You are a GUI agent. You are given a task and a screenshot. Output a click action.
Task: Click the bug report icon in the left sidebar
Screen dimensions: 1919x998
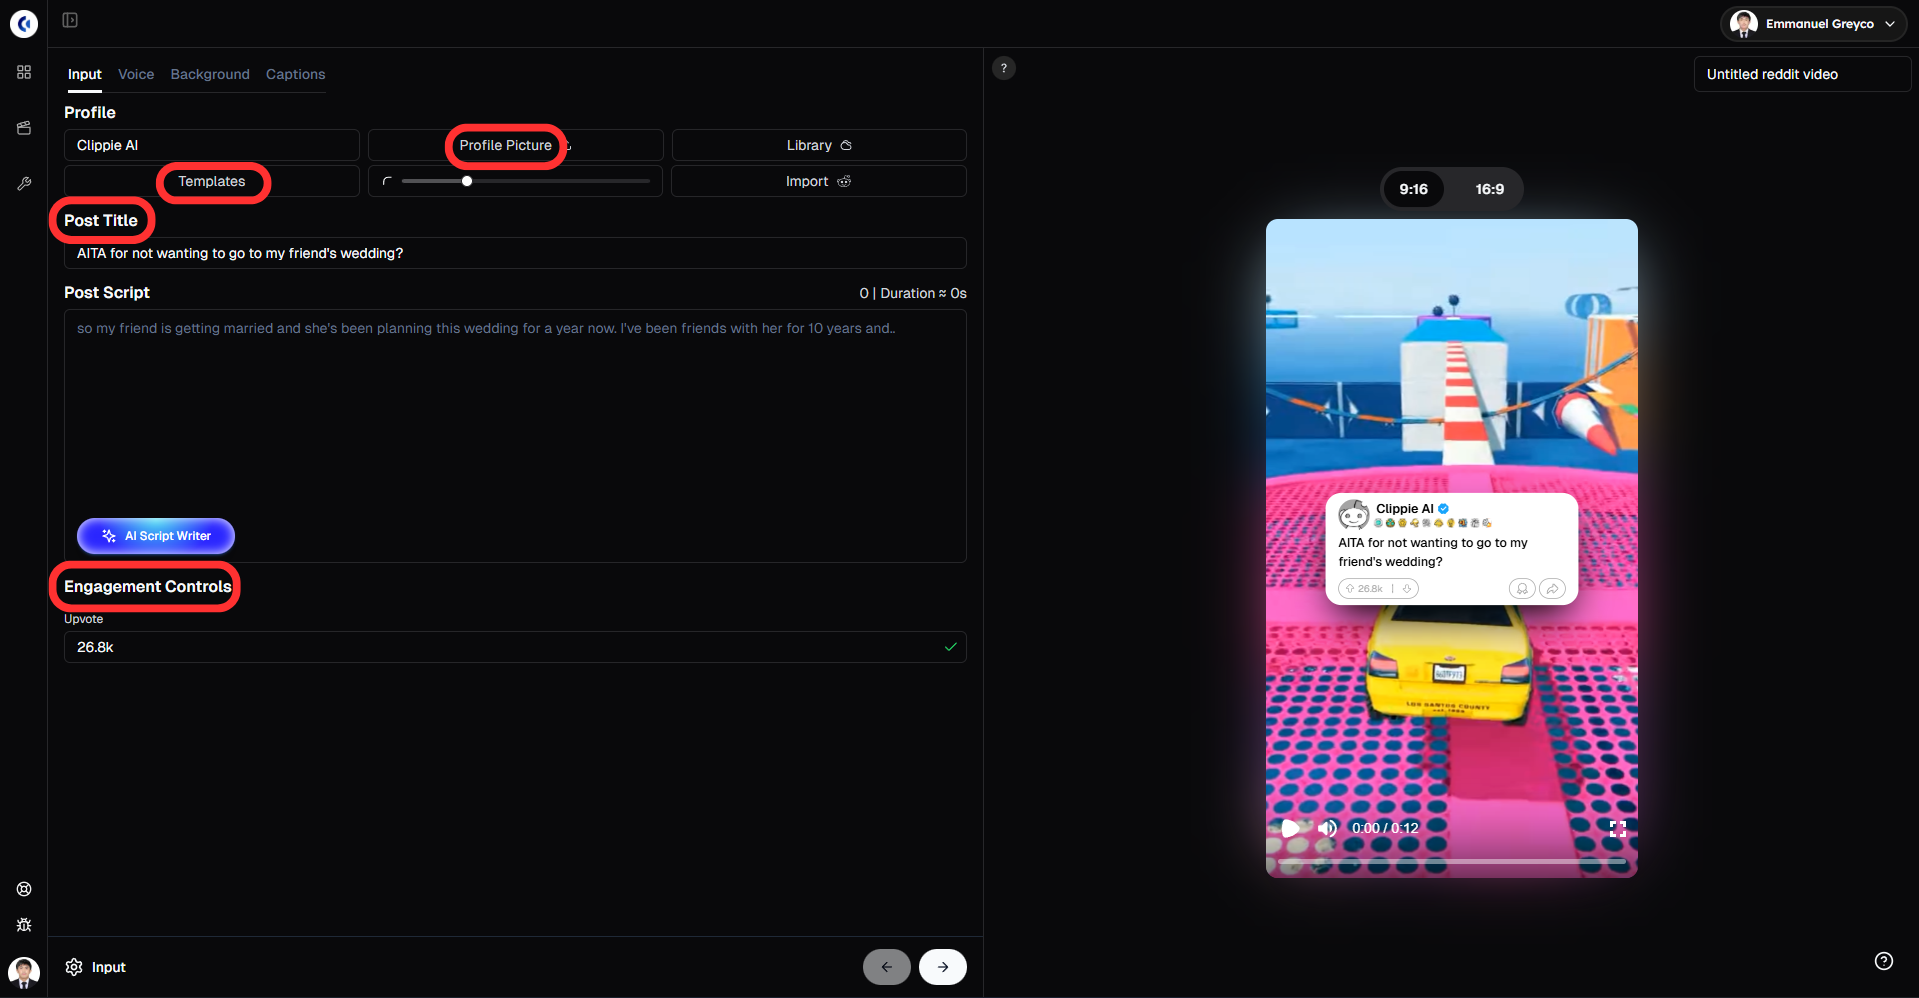(24, 925)
